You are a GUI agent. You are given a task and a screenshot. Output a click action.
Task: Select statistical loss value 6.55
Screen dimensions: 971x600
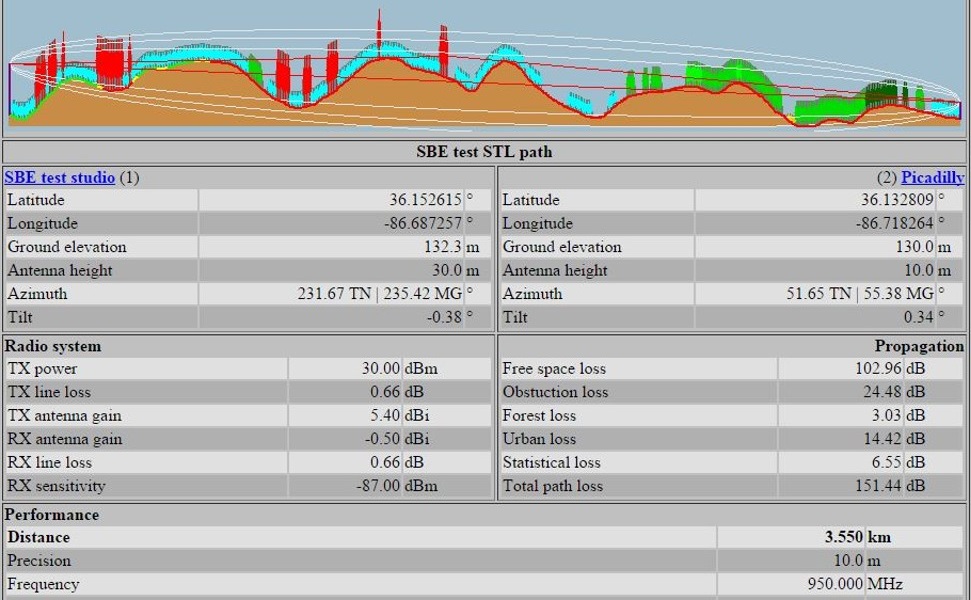click(x=887, y=463)
